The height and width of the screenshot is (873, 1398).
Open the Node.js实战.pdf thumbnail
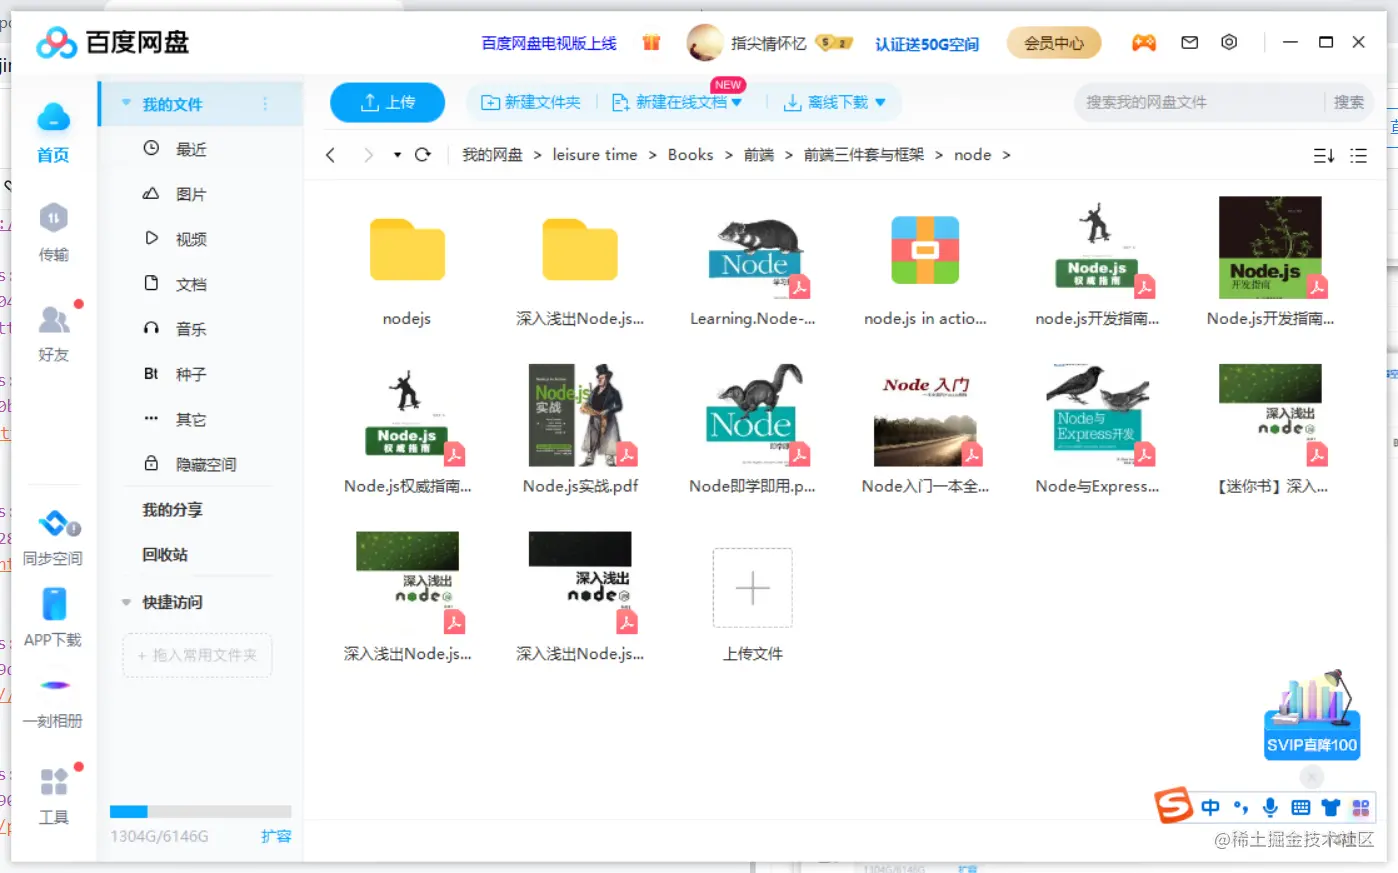580,415
